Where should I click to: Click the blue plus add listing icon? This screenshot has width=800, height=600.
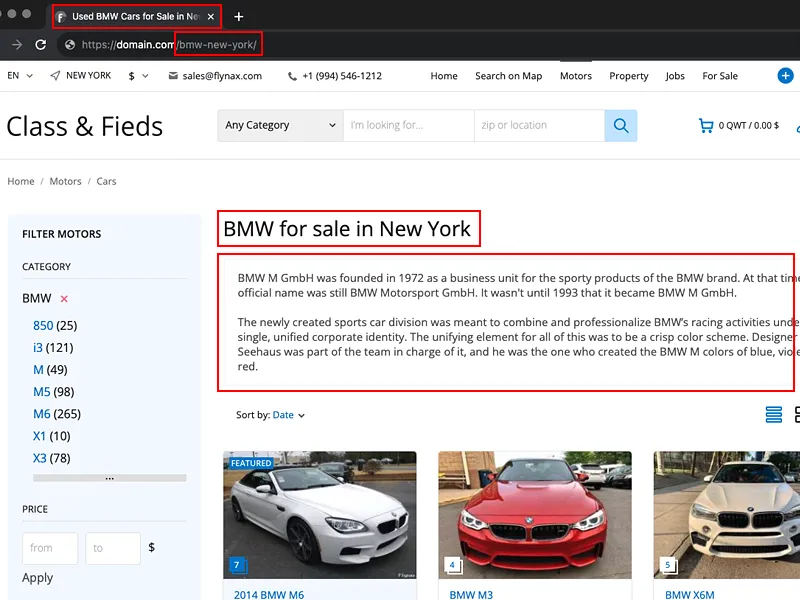[785, 76]
